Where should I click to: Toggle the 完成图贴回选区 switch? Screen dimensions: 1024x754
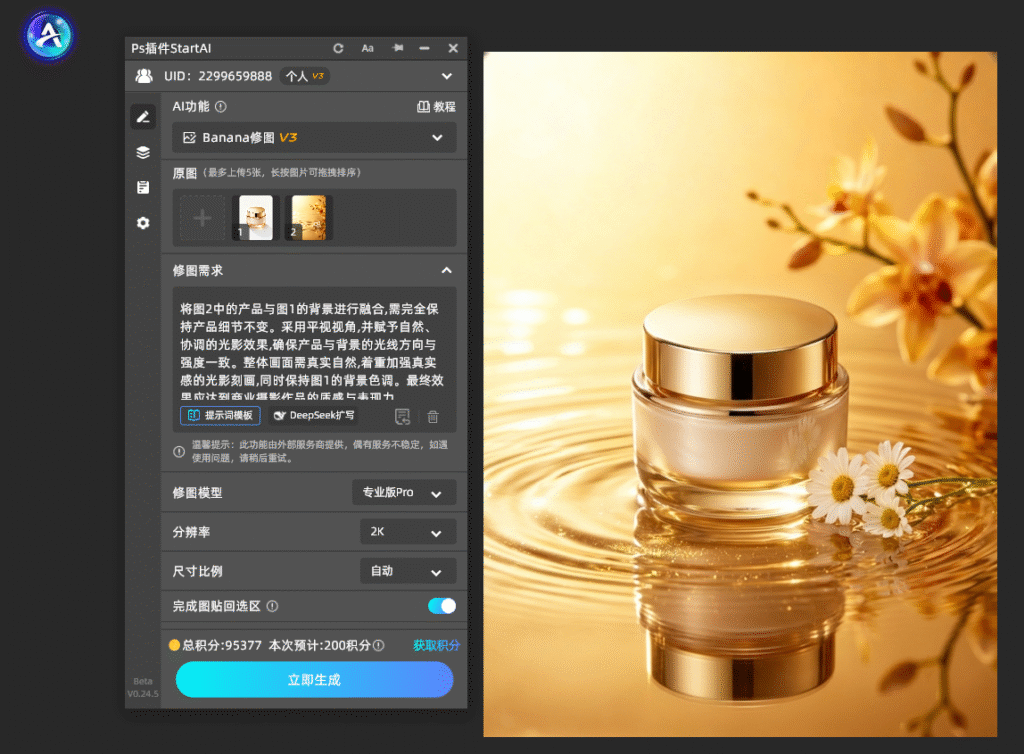(442, 606)
